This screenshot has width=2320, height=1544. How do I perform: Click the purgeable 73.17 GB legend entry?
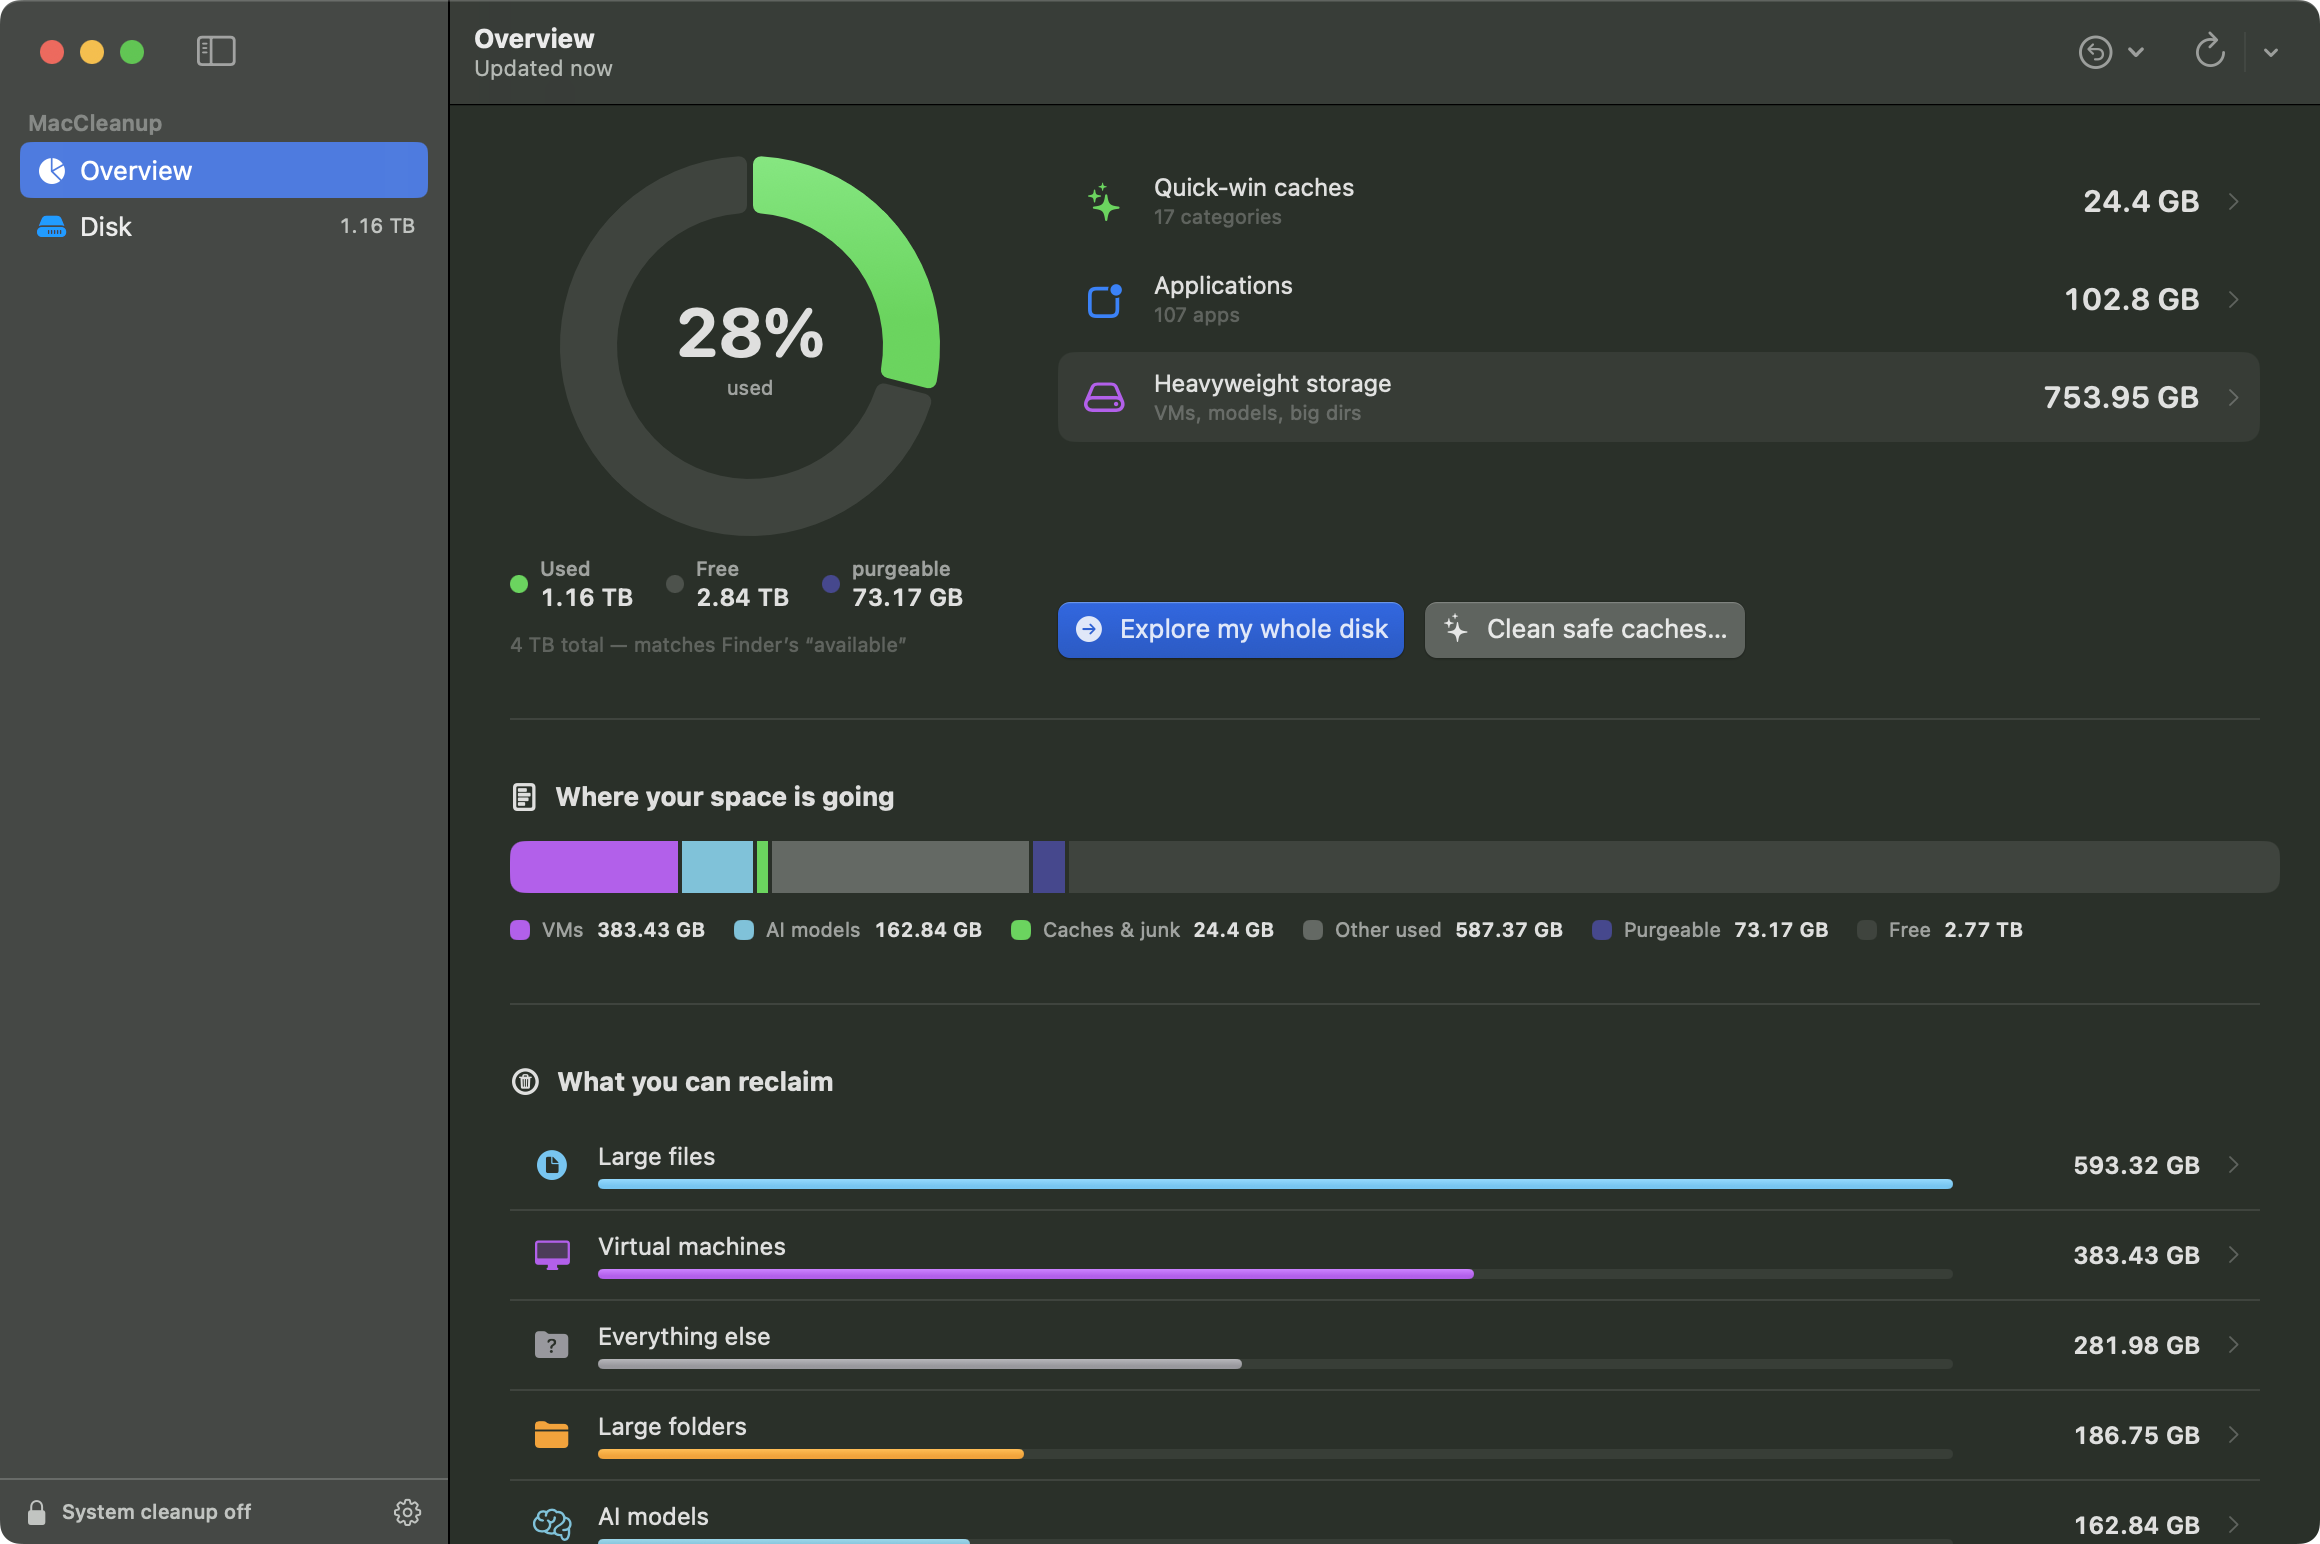tap(893, 584)
